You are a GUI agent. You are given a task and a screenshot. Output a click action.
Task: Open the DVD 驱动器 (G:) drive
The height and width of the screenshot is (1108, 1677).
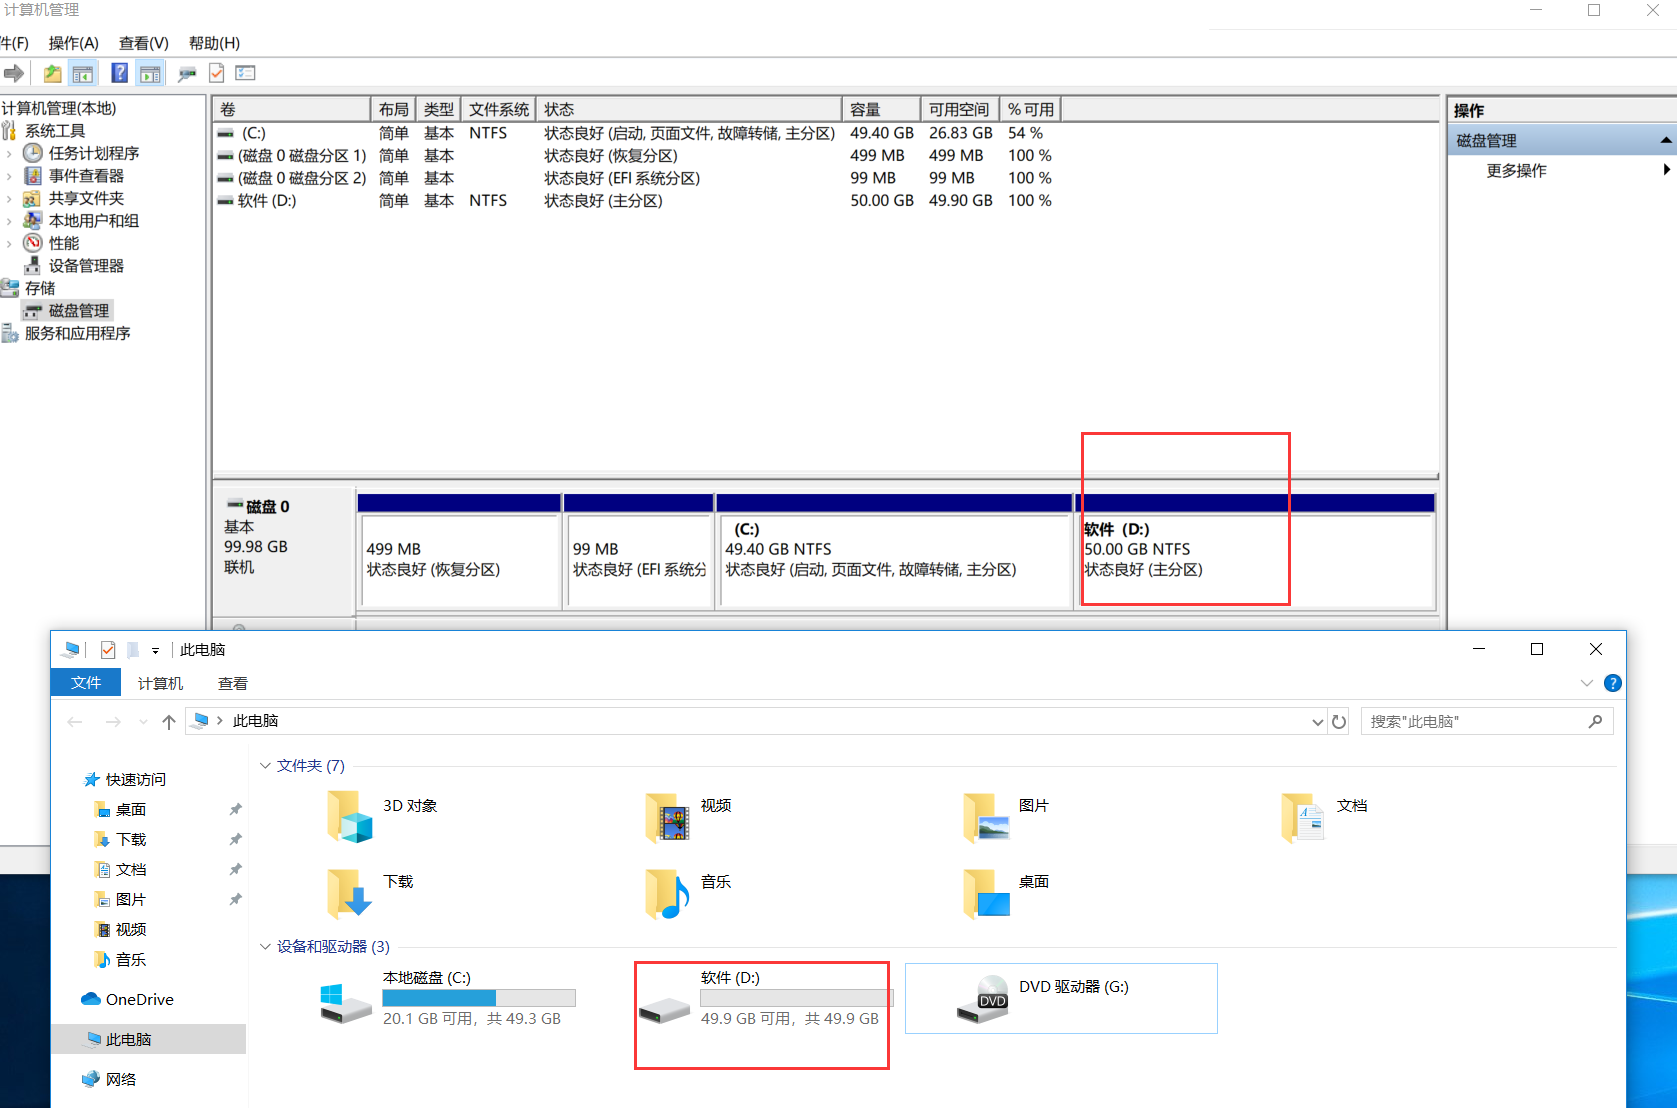[x=1061, y=998]
